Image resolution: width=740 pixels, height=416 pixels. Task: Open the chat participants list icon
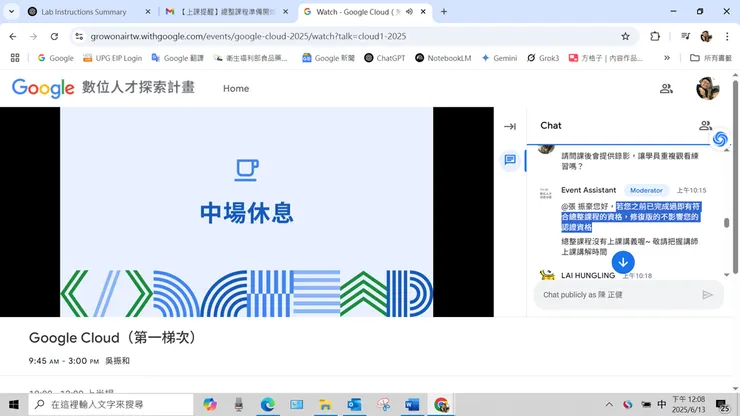click(x=705, y=126)
